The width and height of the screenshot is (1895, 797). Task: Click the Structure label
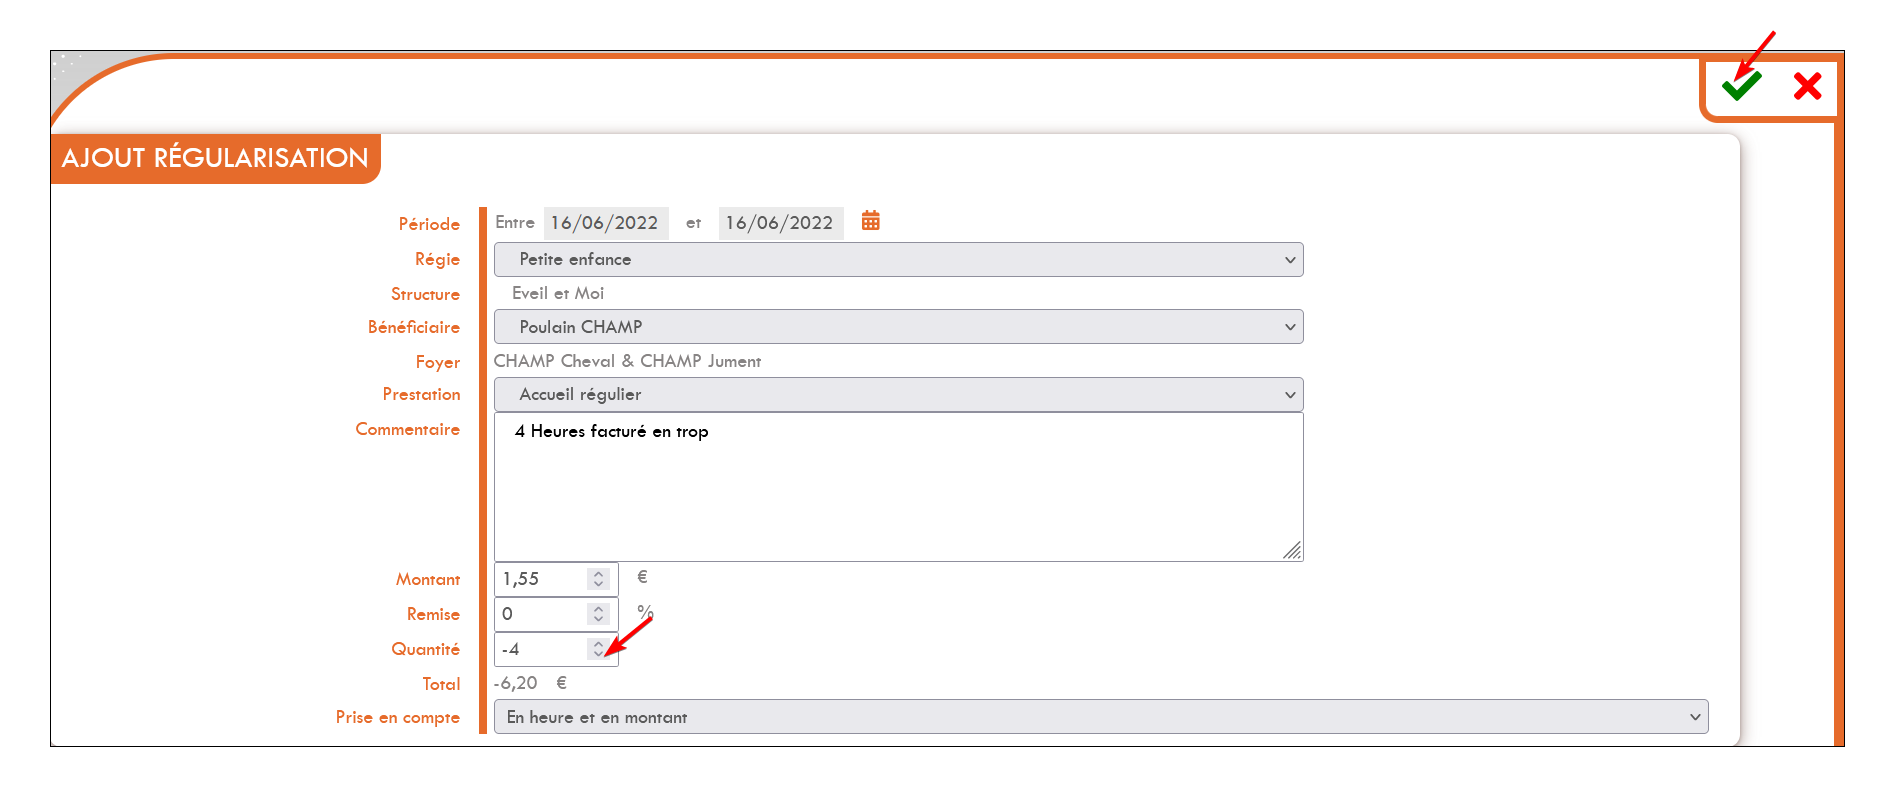[425, 294]
